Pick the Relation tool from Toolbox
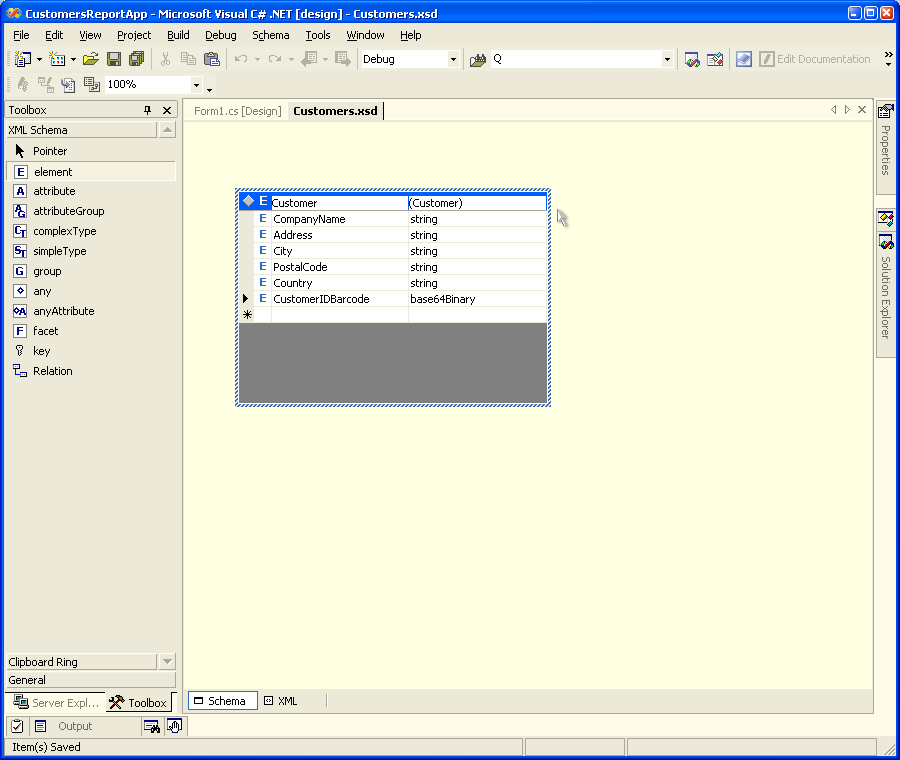The height and width of the screenshot is (760, 900). click(52, 371)
